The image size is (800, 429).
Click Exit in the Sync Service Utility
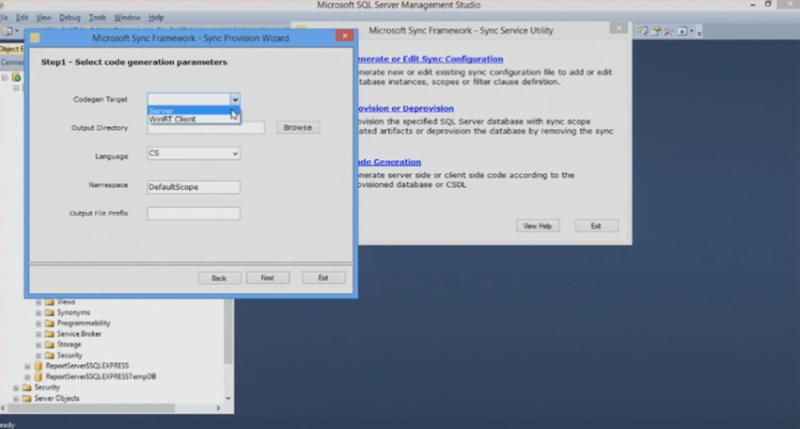click(596, 226)
